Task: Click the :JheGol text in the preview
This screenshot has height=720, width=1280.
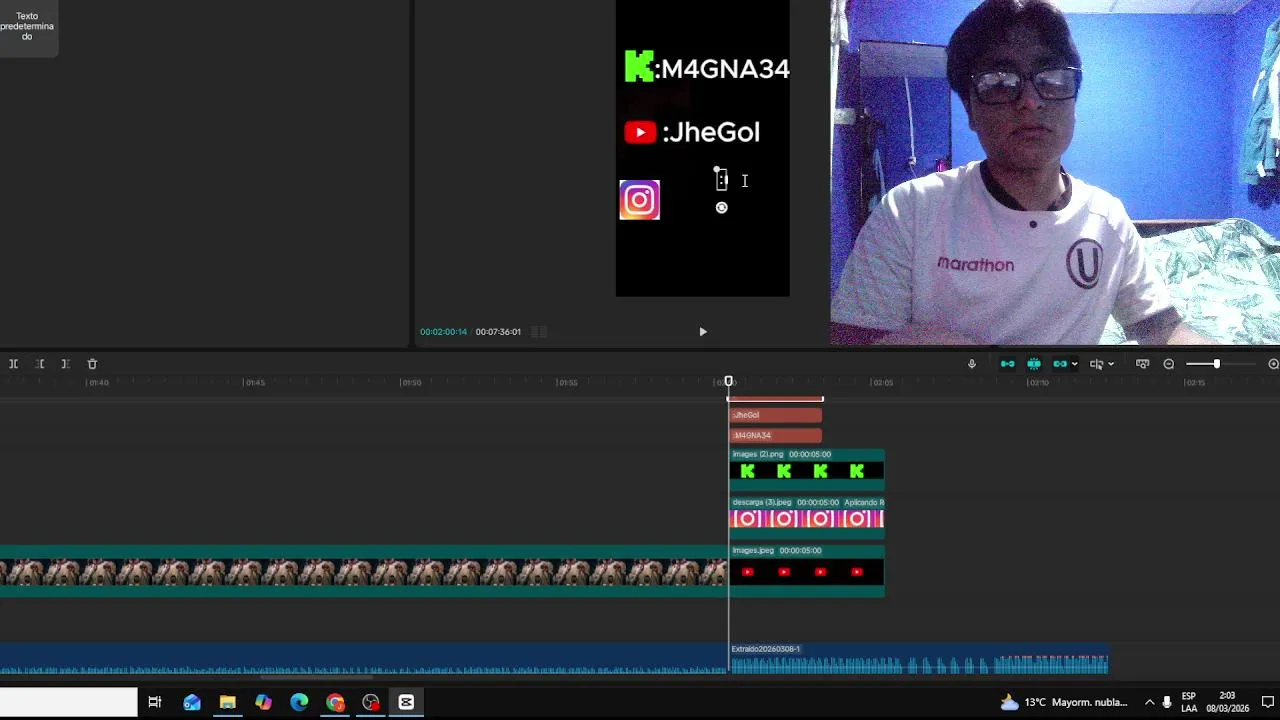Action: click(711, 132)
